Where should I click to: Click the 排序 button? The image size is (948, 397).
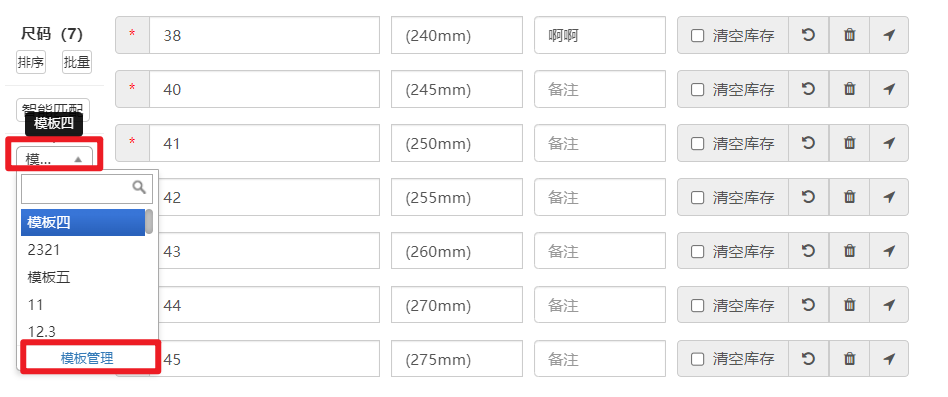31,62
